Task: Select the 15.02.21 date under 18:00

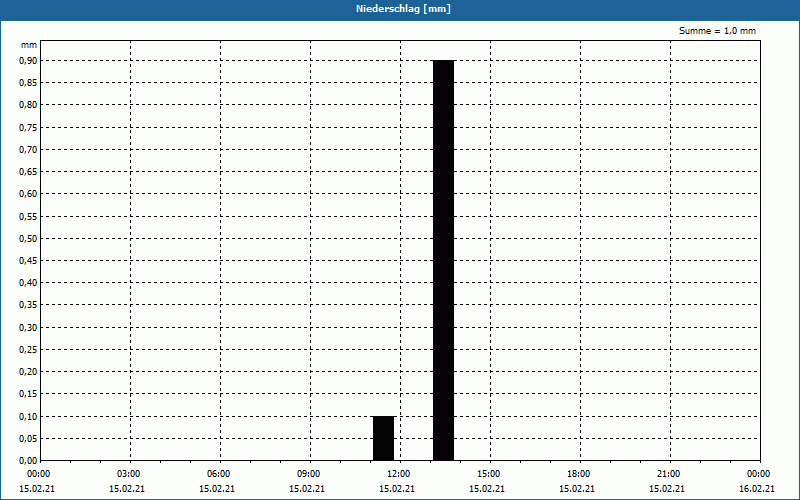Action: (577, 489)
